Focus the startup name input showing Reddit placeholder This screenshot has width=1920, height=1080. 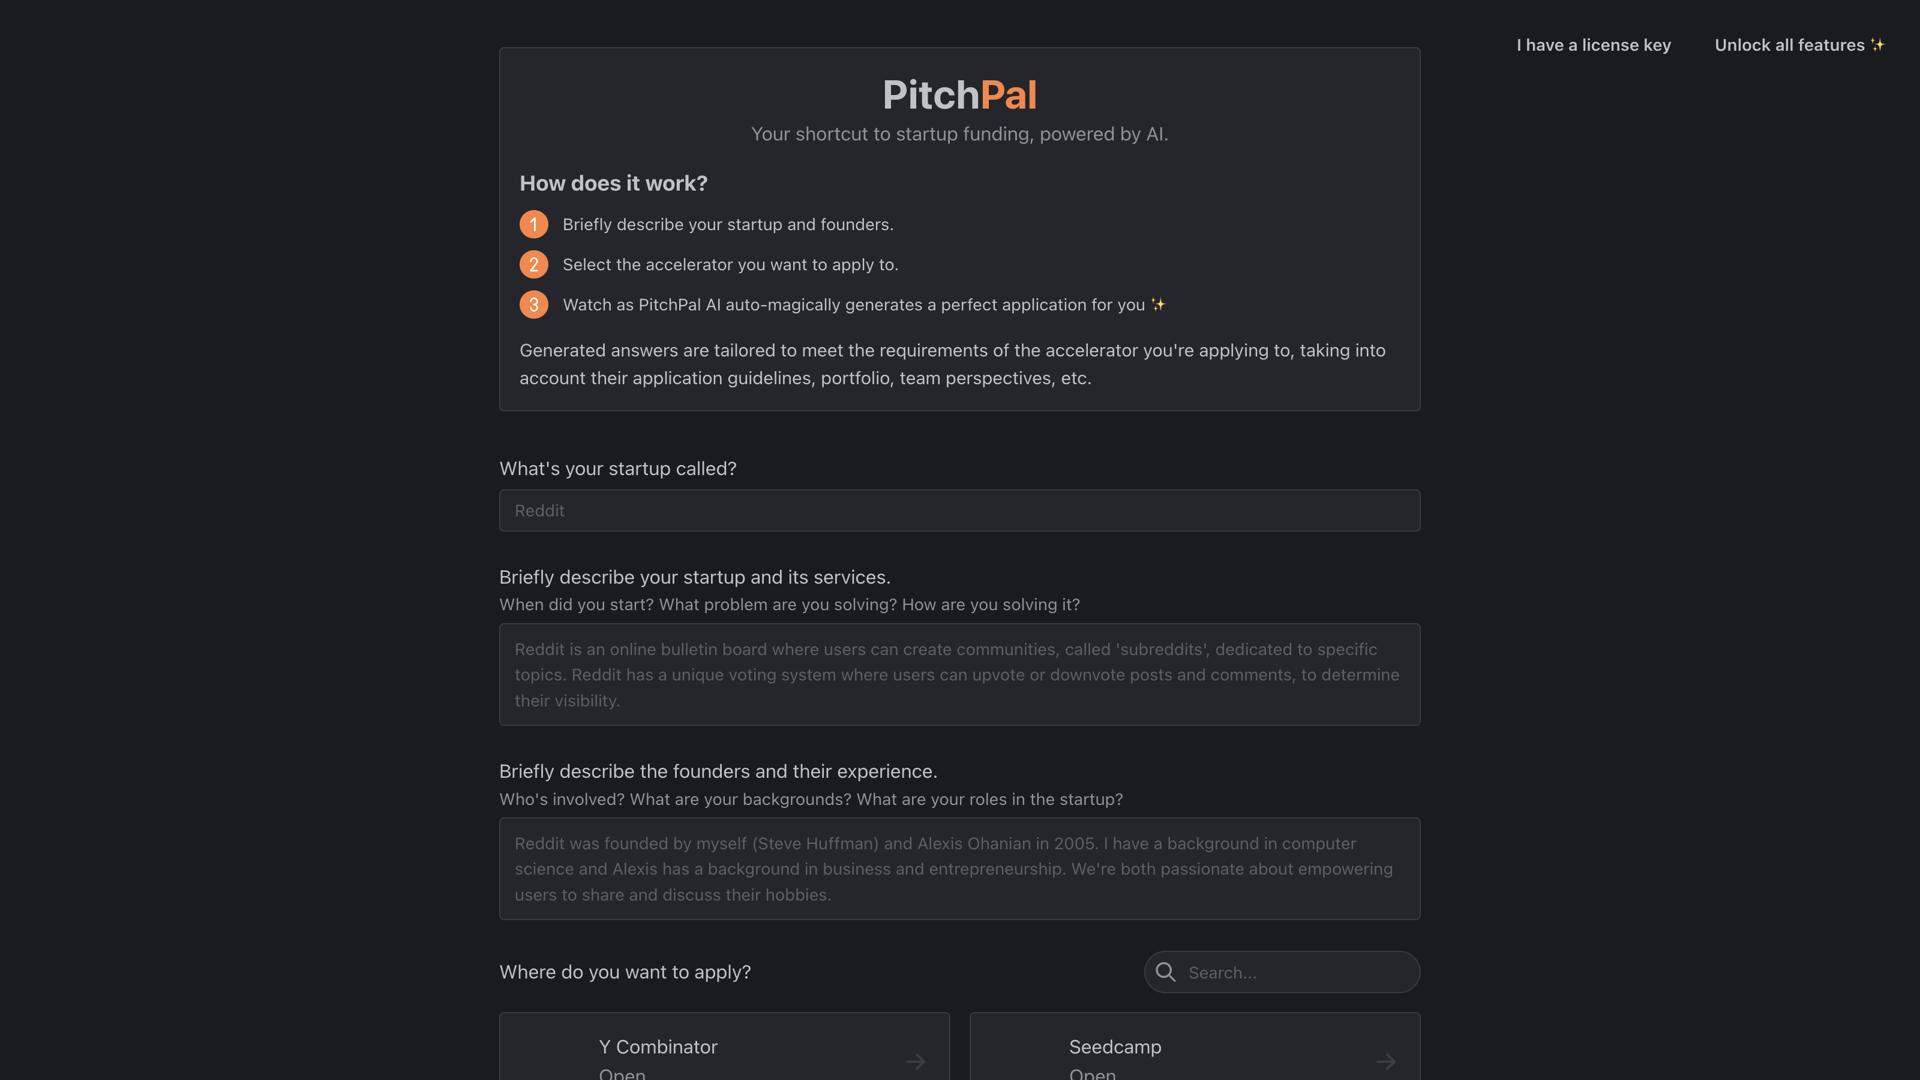point(959,510)
